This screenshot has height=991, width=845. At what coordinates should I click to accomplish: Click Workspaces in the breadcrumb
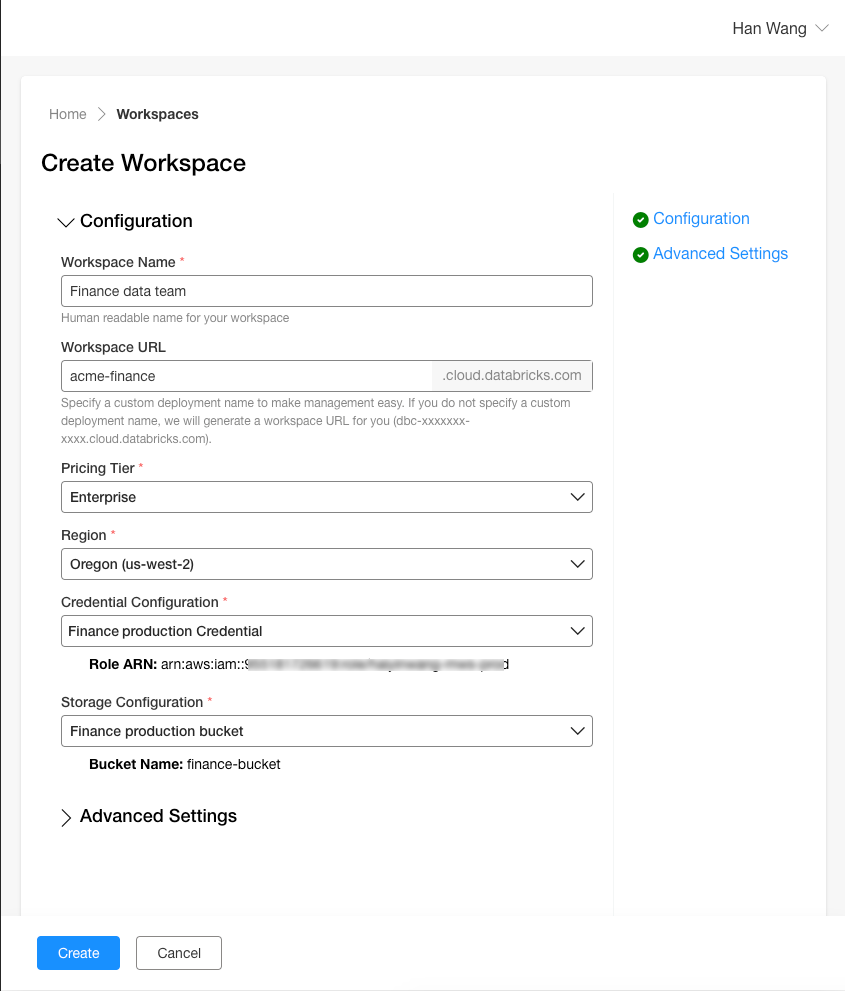tap(157, 114)
